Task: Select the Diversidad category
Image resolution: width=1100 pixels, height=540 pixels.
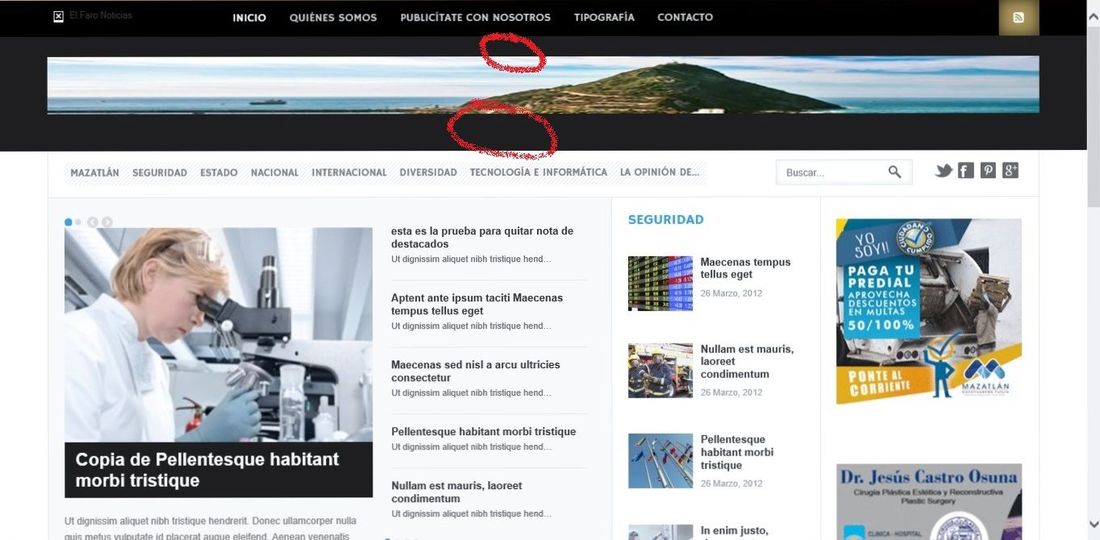Action: click(428, 173)
